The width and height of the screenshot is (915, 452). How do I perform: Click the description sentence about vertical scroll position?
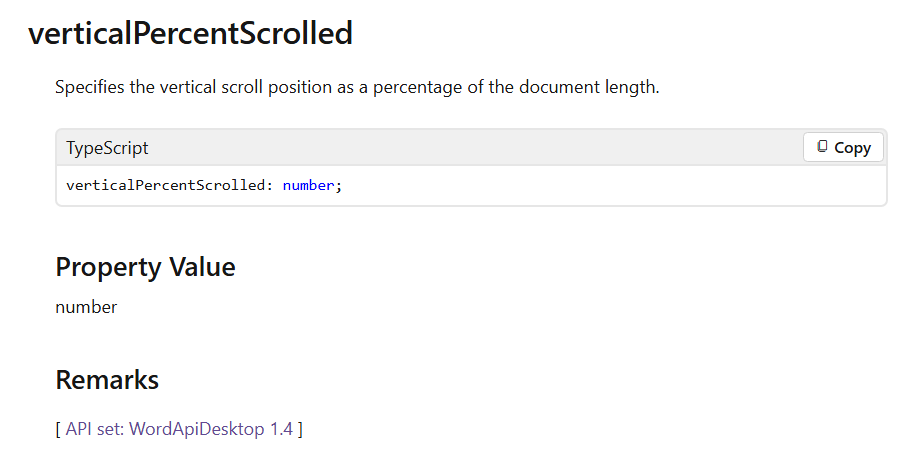point(357,87)
